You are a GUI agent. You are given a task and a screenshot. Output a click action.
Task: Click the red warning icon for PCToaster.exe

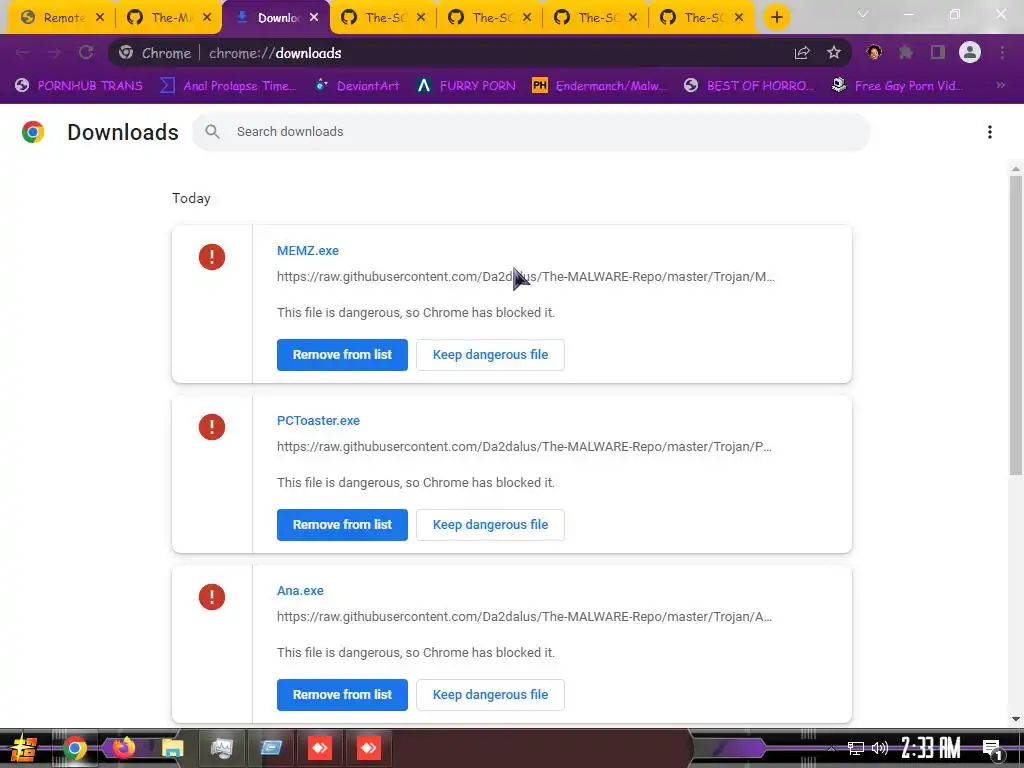(212, 427)
